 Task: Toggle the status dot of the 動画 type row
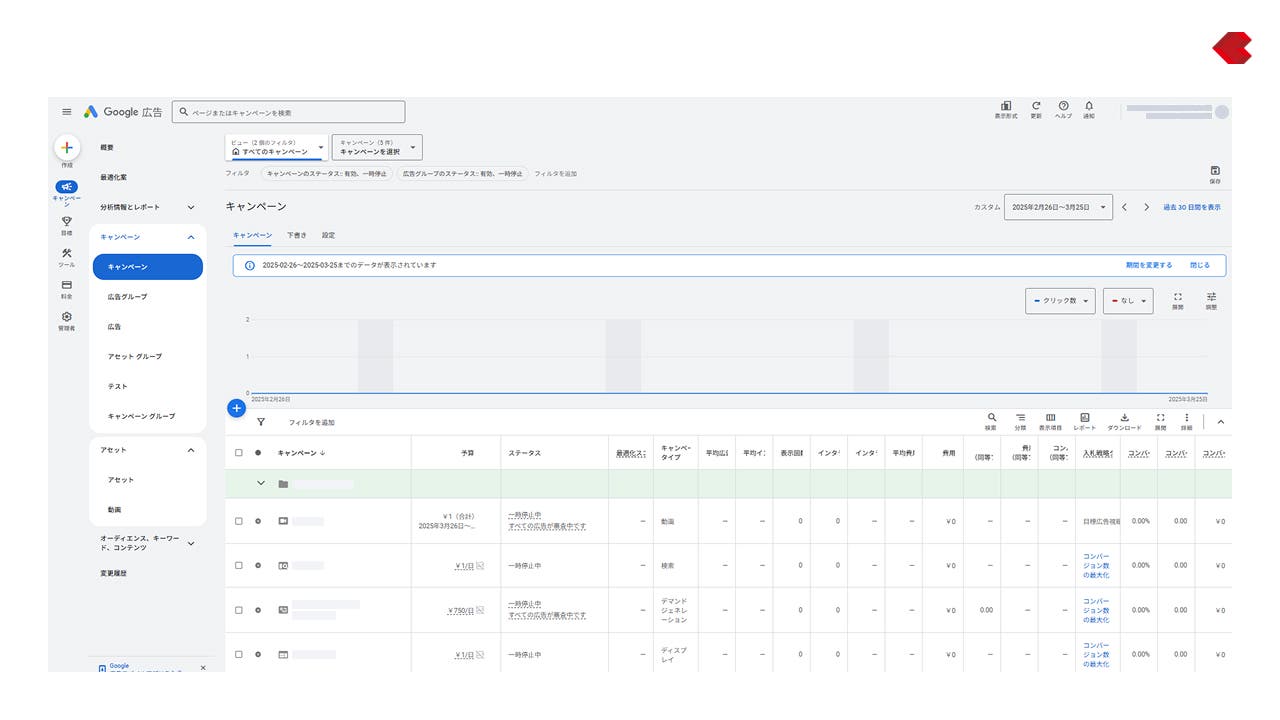(x=258, y=521)
